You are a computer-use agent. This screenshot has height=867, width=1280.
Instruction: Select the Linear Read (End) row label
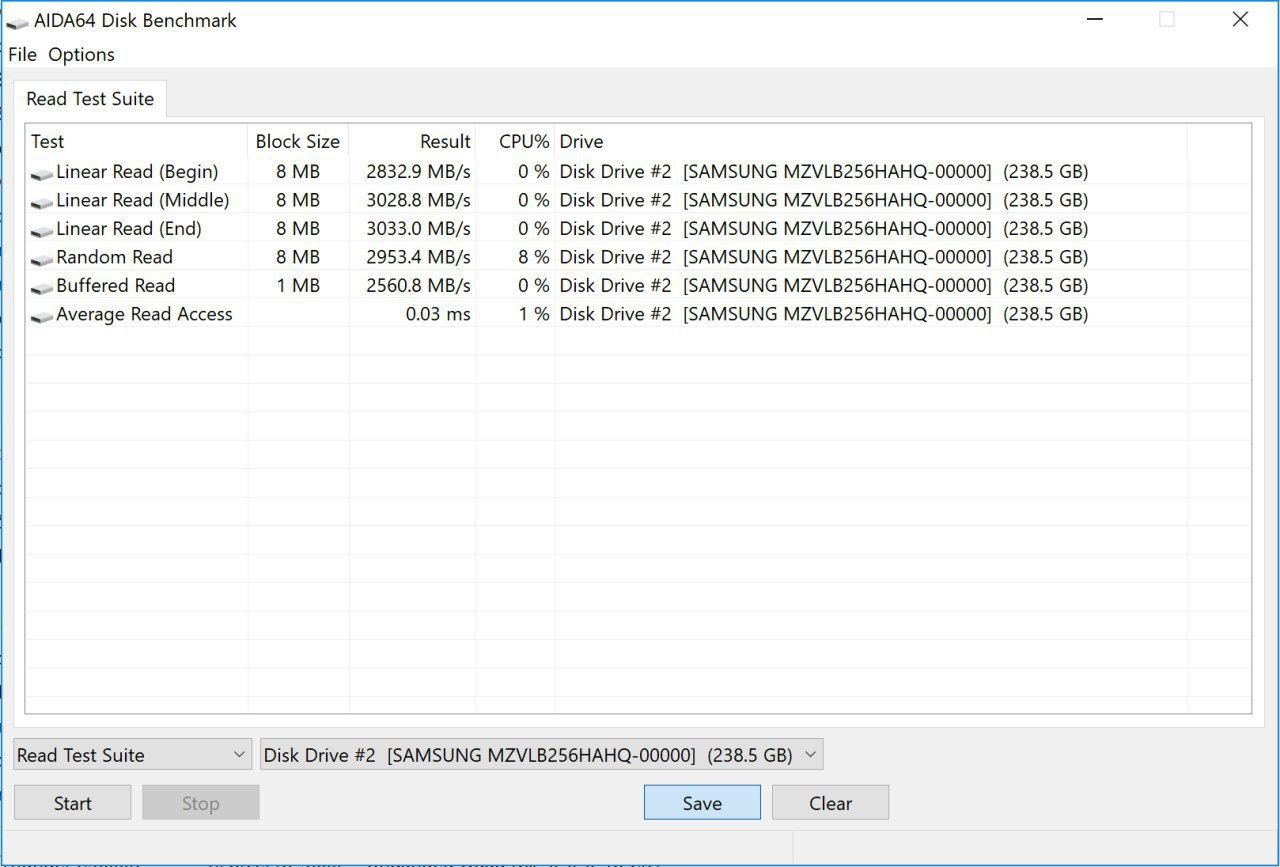pyautogui.click(x=129, y=228)
